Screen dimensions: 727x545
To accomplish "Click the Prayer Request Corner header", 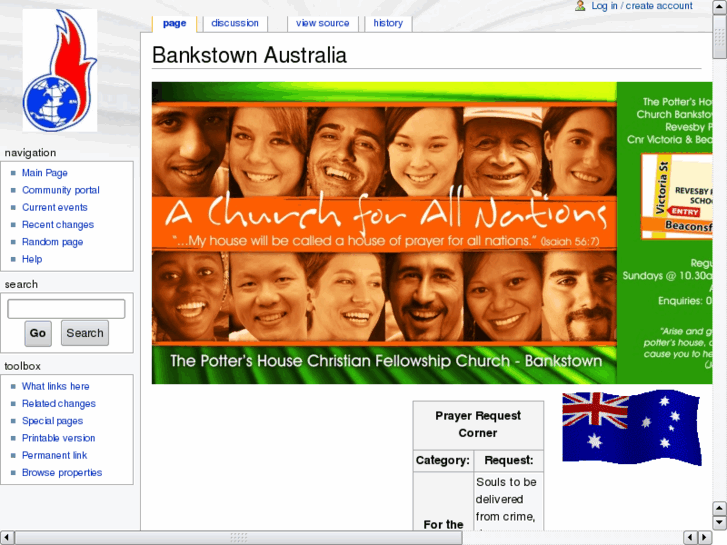I will 478,424.
